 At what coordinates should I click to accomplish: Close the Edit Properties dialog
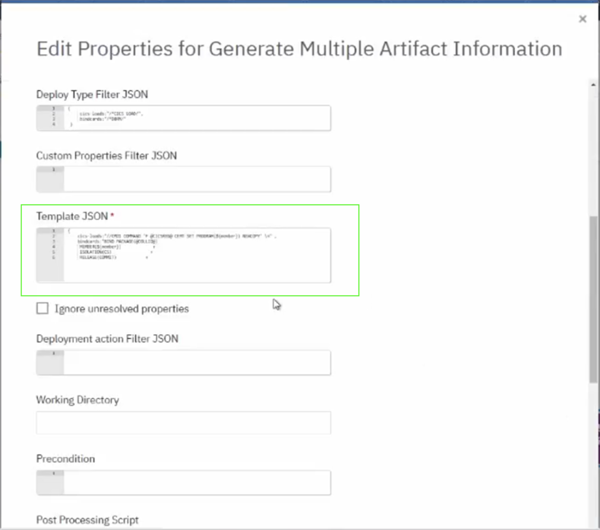coord(583,18)
